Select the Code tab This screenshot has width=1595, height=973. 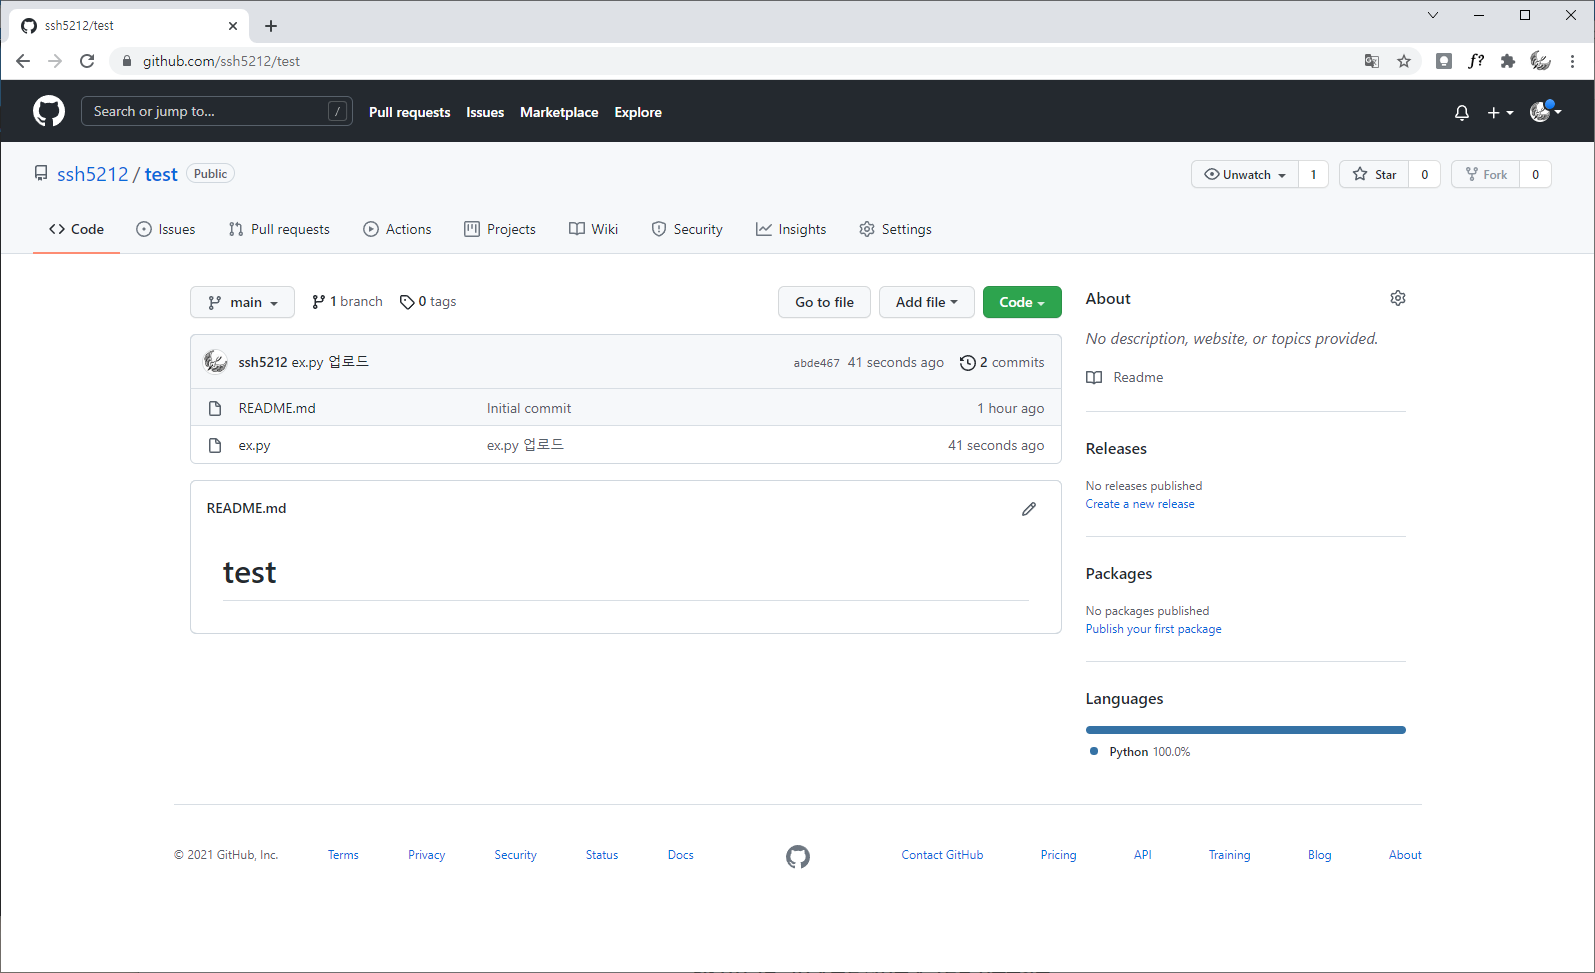click(x=76, y=229)
